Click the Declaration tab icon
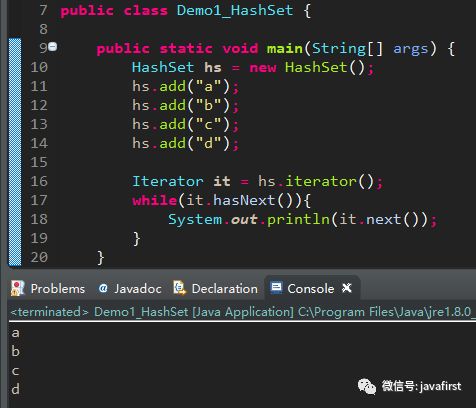This screenshot has width=476, height=408. (179, 288)
